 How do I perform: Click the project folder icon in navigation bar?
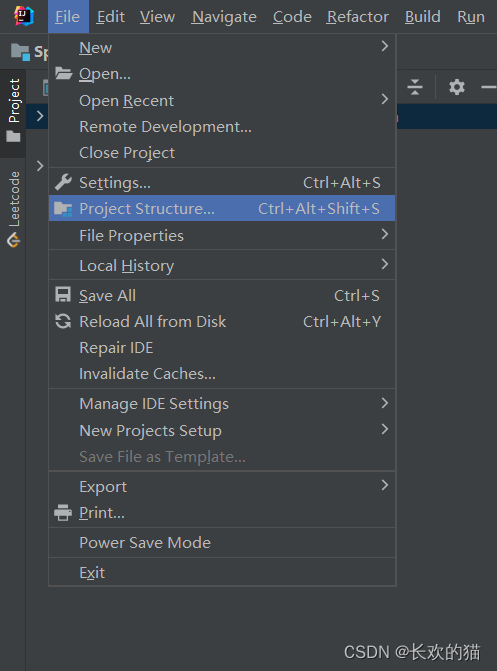pyautogui.click(x=20, y=52)
